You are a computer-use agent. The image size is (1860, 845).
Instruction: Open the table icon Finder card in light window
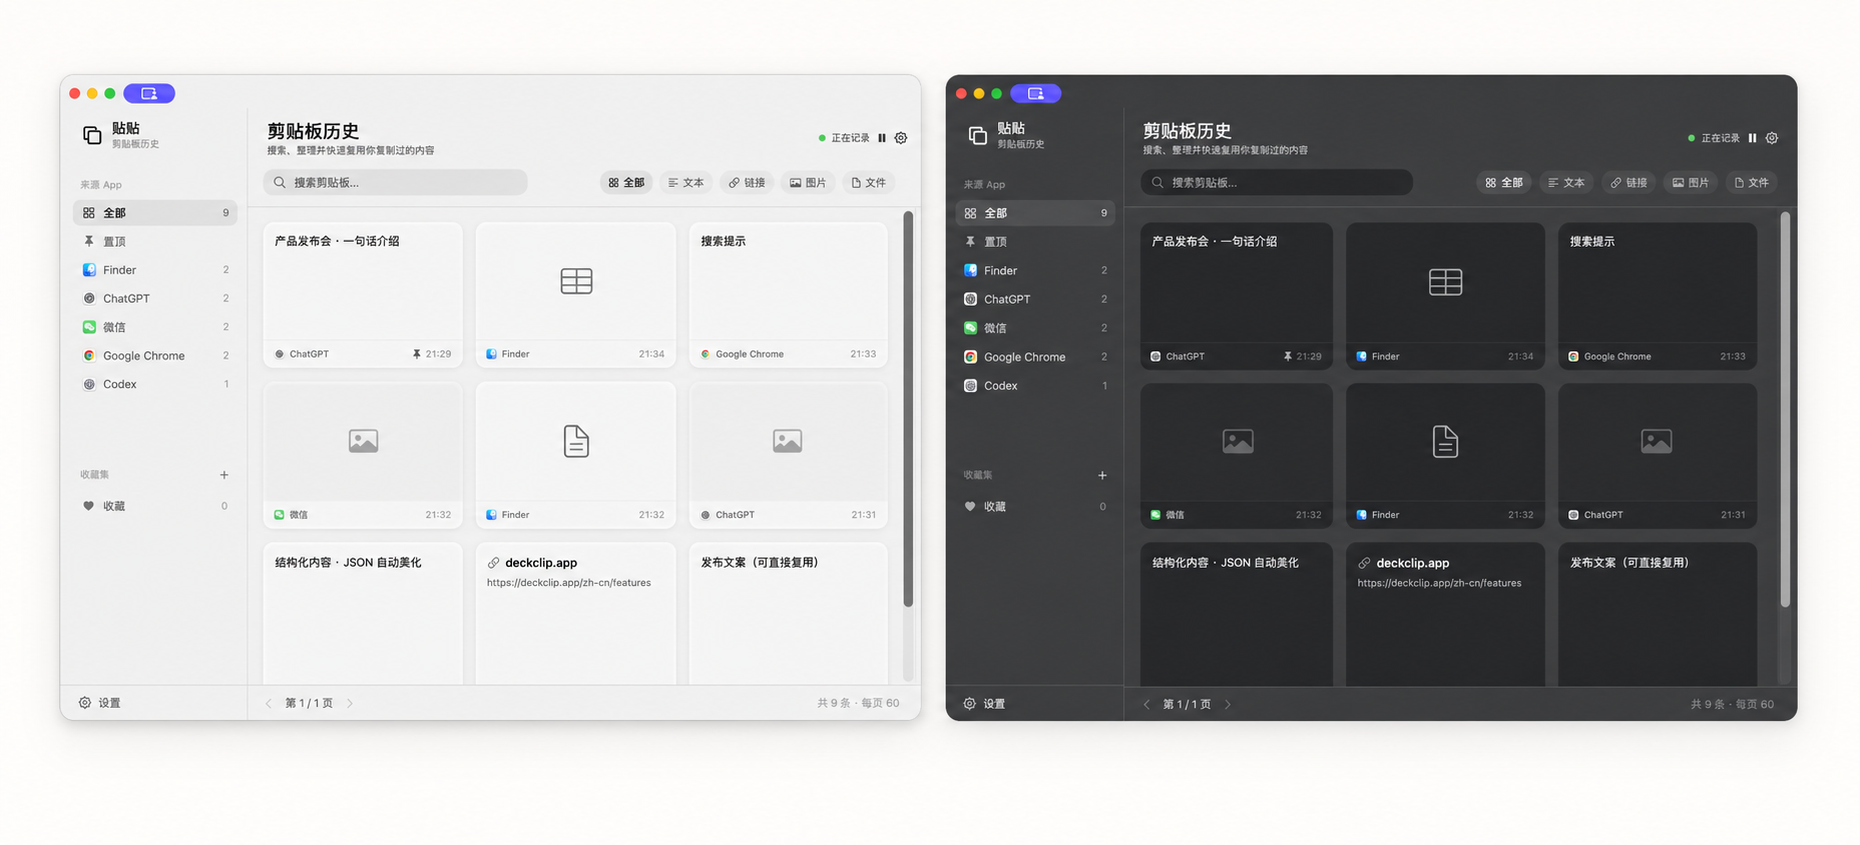(x=576, y=295)
